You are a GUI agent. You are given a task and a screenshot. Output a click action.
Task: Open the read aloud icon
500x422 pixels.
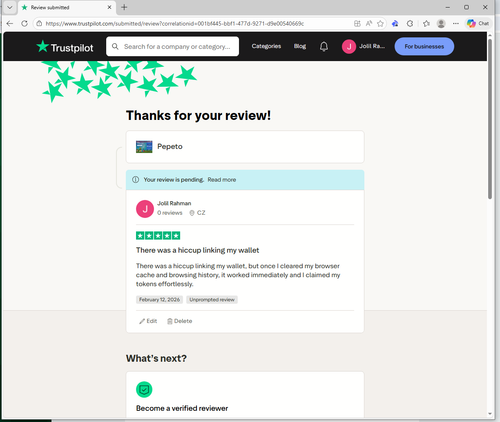369,23
